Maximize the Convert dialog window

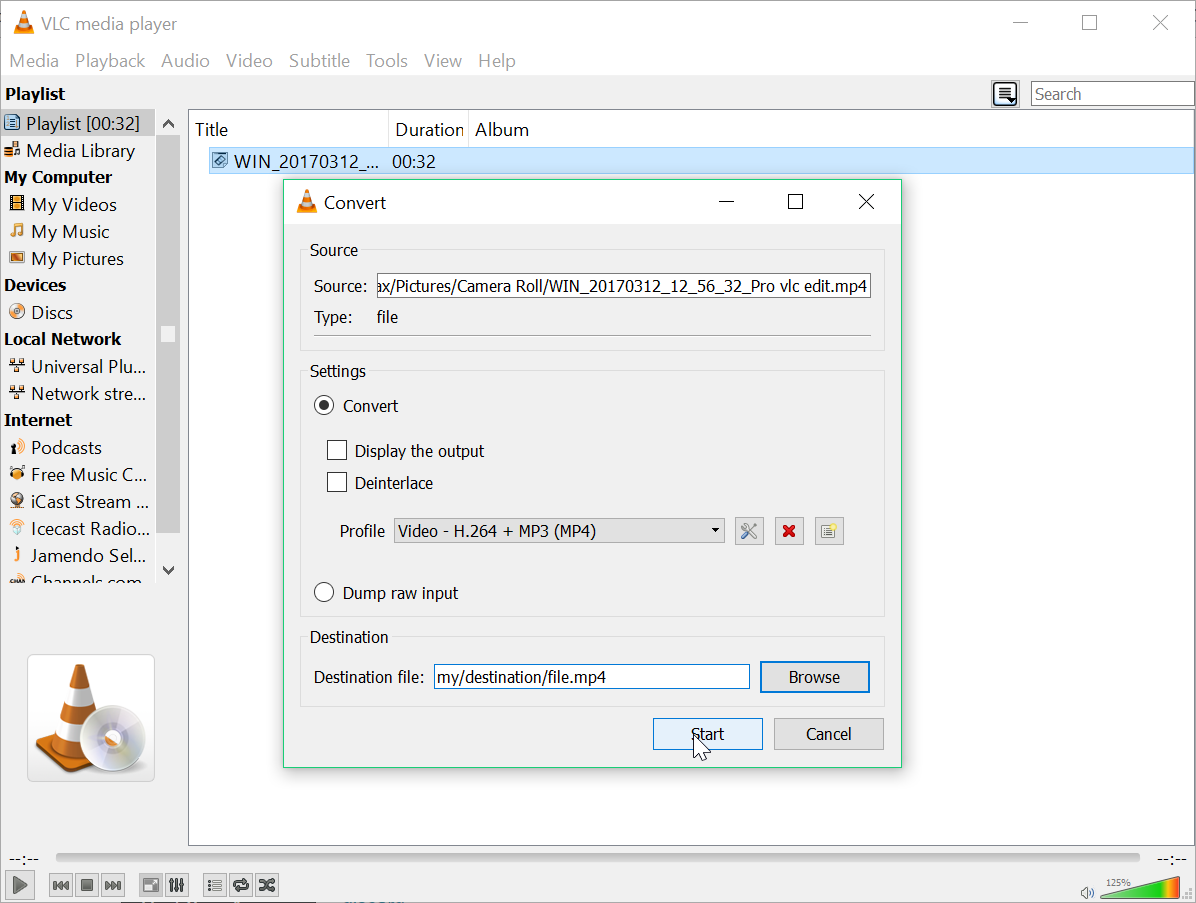pos(795,201)
